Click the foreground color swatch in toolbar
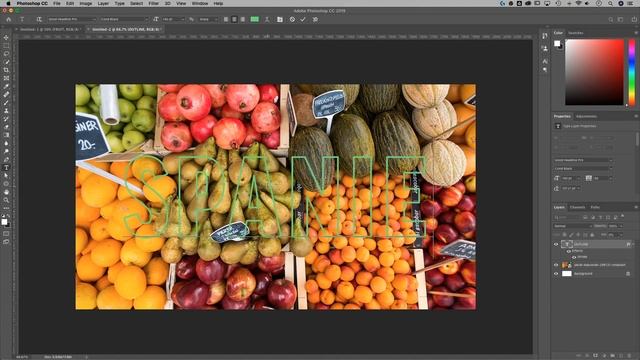640x360 pixels. tap(4, 221)
